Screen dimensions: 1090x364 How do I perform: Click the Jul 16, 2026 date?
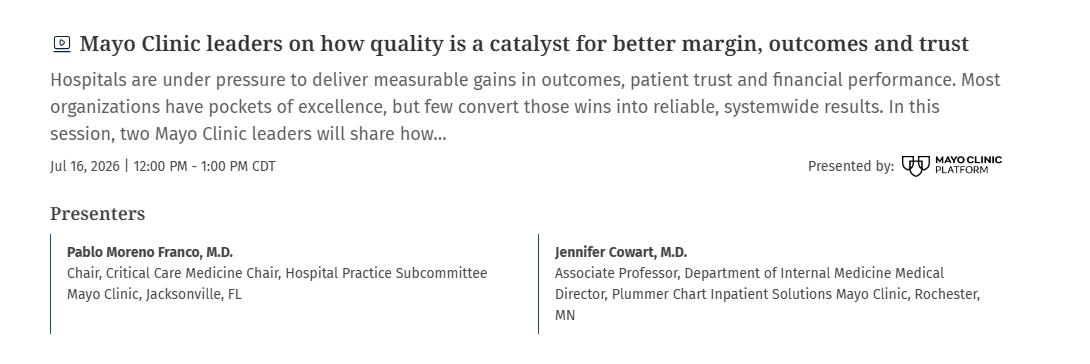[85, 167]
